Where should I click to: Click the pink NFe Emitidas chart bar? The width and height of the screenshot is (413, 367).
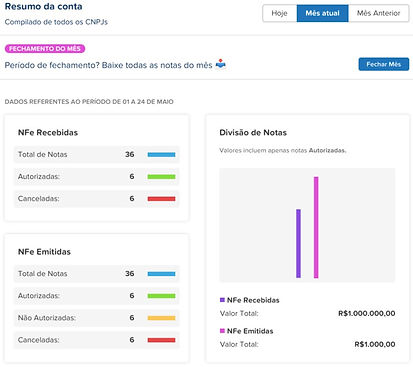point(316,227)
